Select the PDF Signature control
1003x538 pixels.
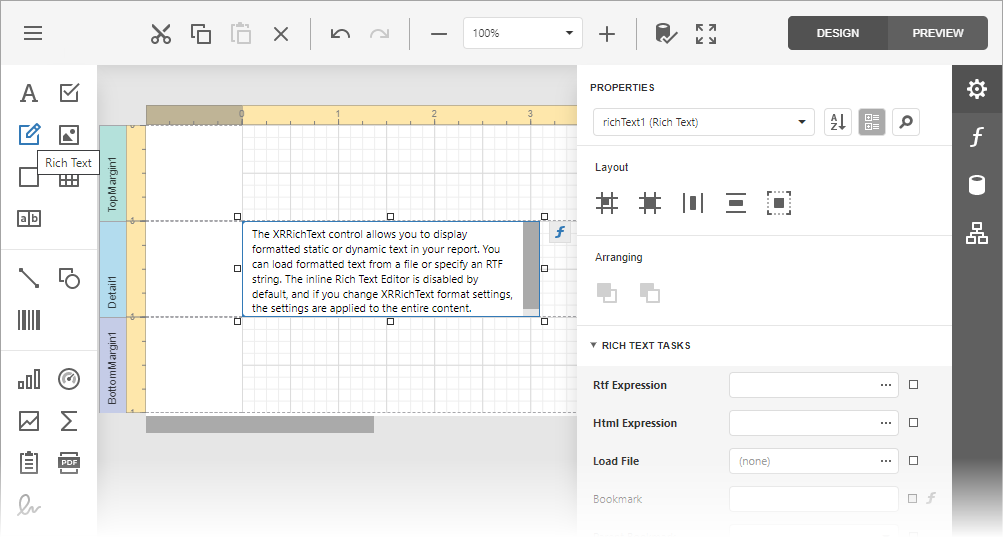click(29, 505)
